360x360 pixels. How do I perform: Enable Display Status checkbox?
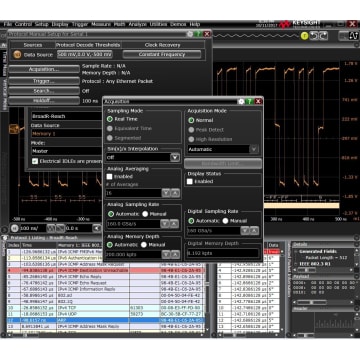coord(190,182)
